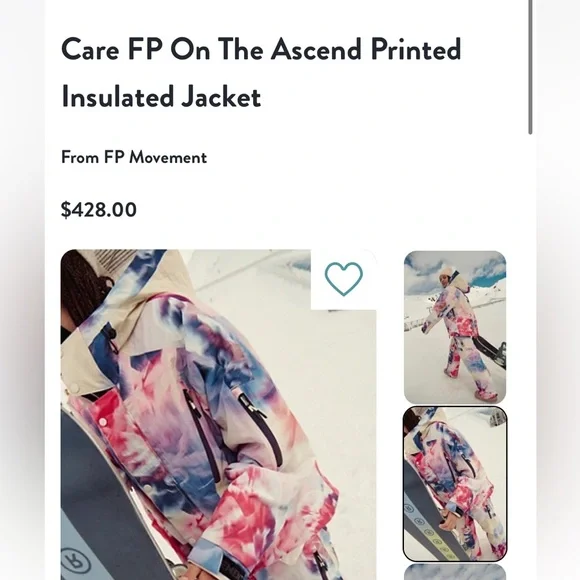Screen dimensions: 580x580
Task: Click the Care FP text starting the title
Action: coord(112,49)
